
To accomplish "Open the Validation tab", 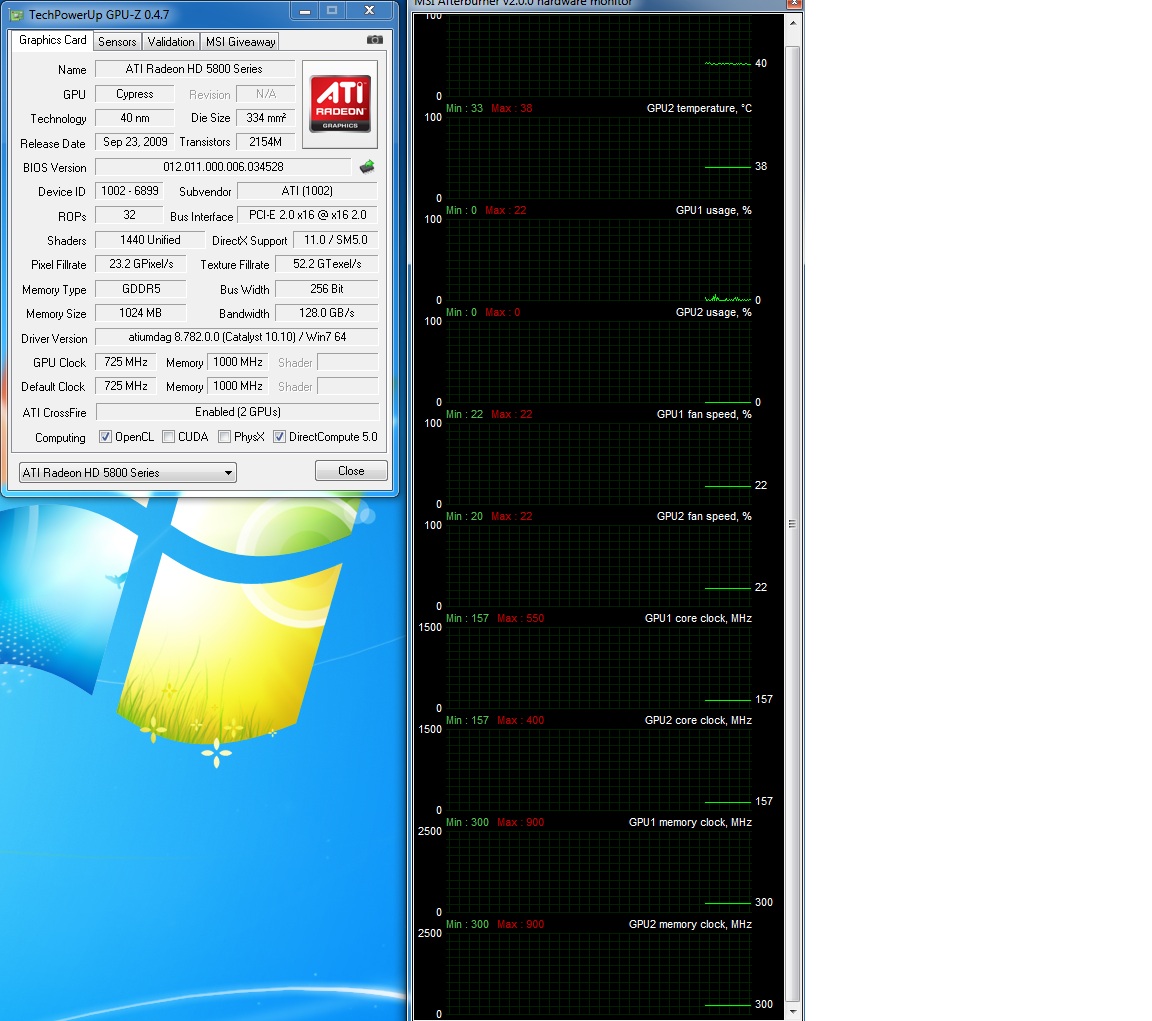I will (170, 42).
